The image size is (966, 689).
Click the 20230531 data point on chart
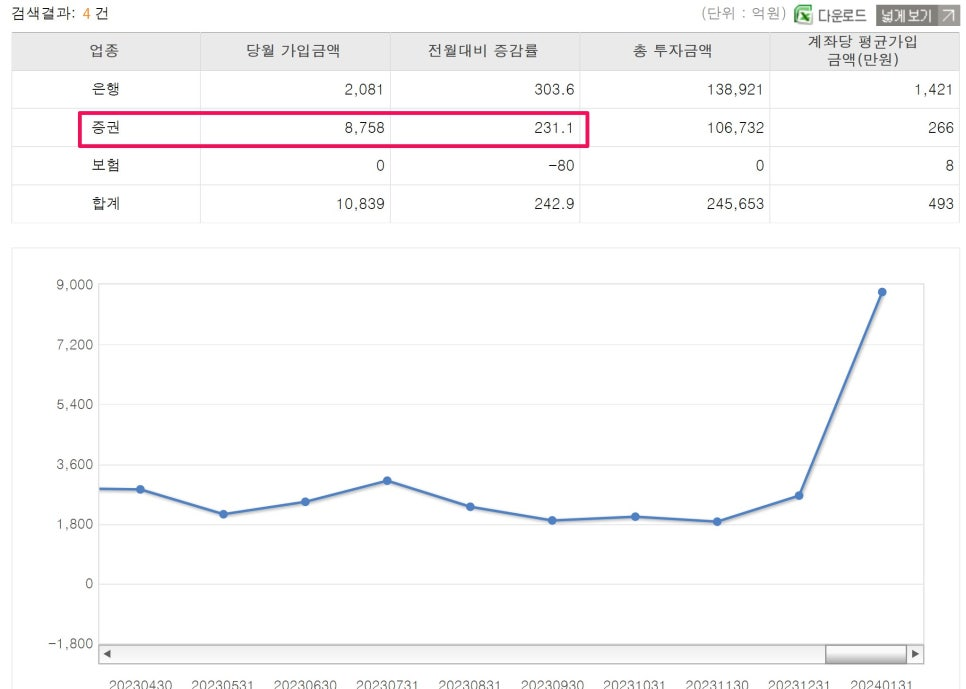224,514
